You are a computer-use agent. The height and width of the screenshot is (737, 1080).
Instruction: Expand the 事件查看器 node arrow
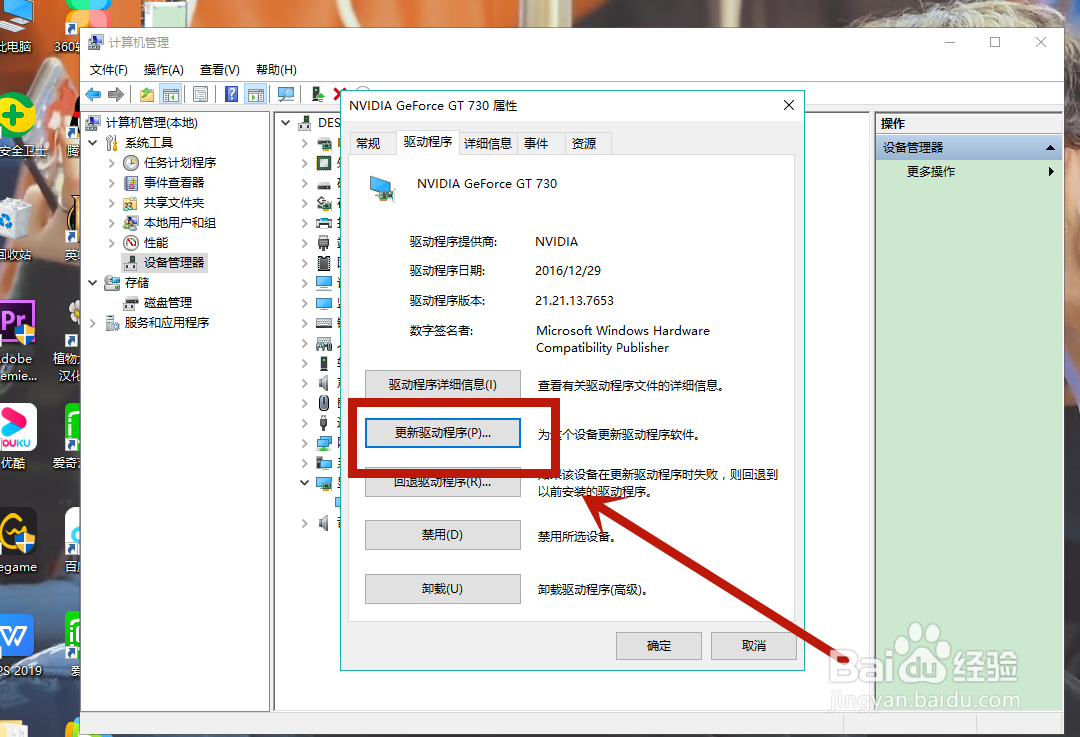coord(112,183)
